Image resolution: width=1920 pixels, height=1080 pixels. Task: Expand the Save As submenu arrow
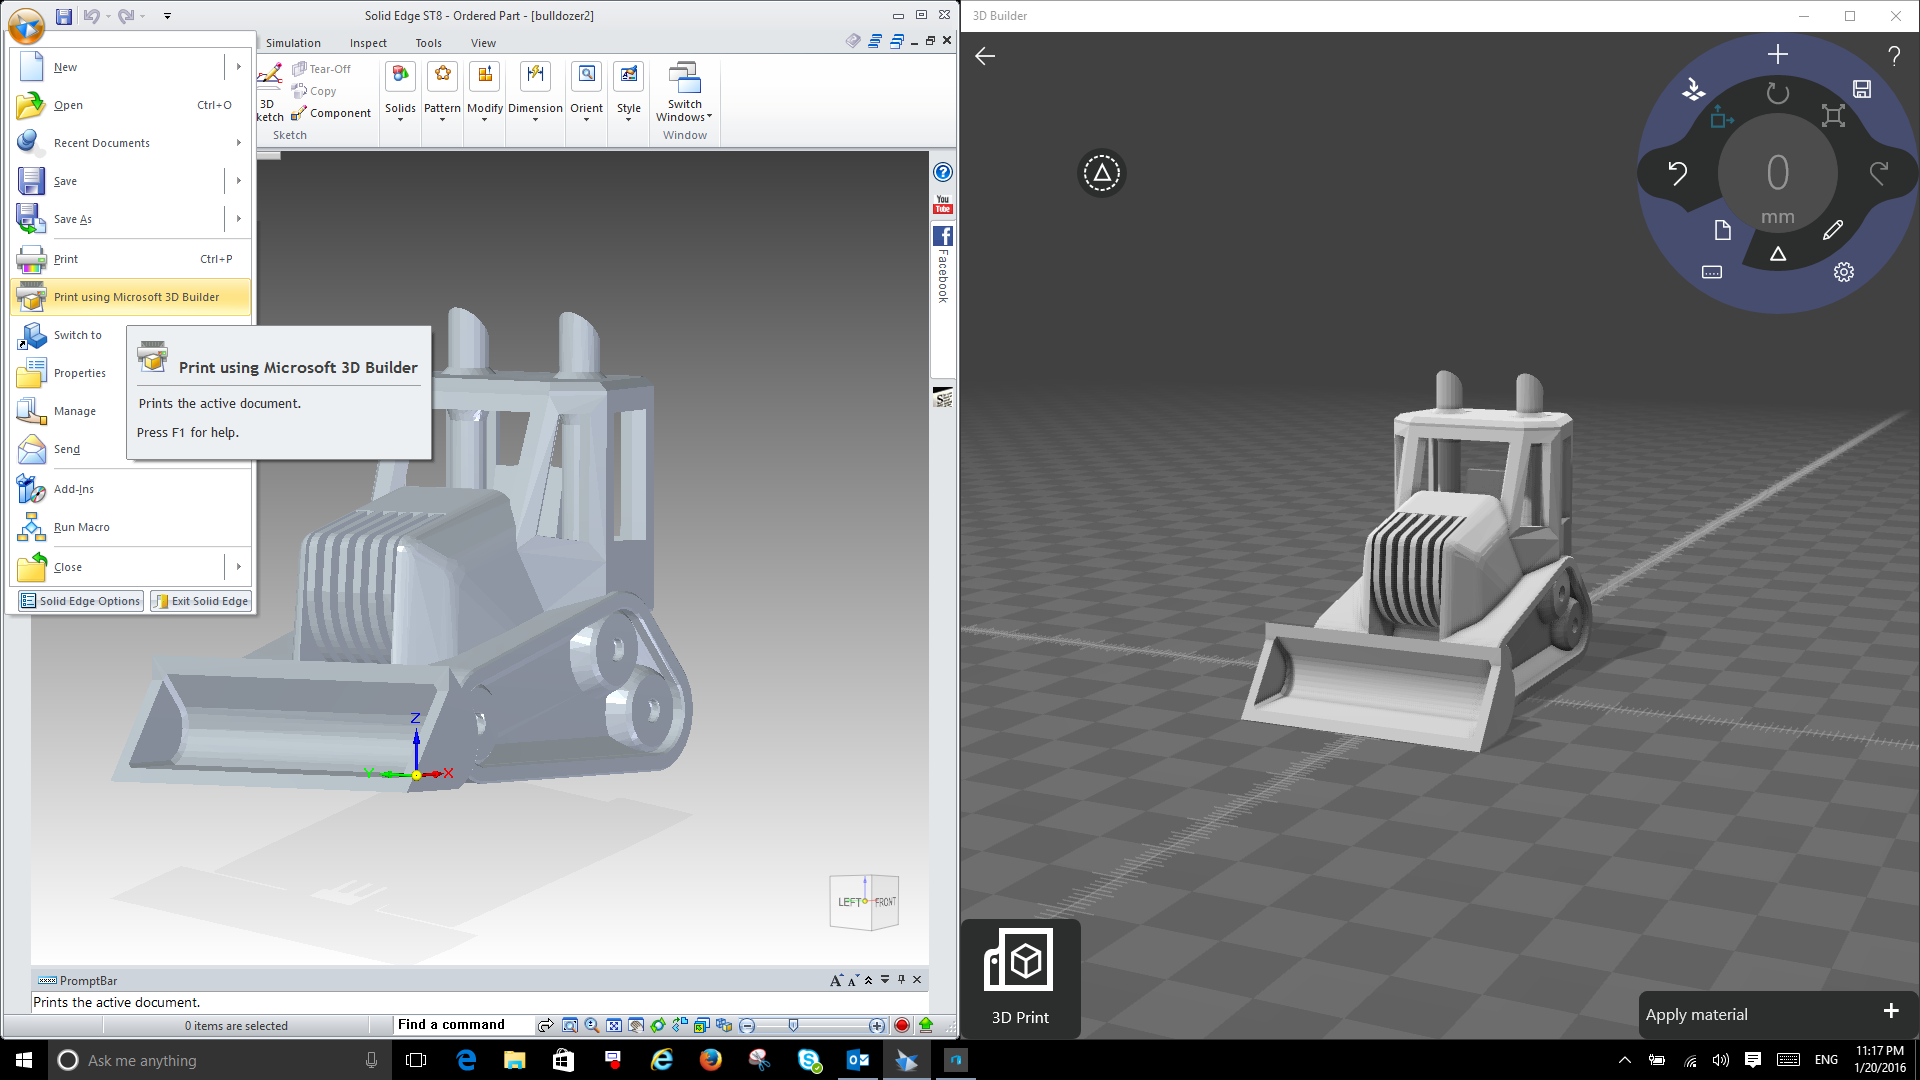click(x=239, y=219)
